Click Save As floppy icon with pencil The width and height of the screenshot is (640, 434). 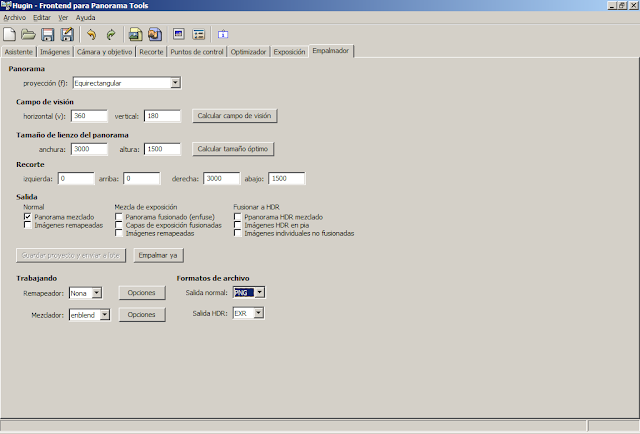[67, 34]
